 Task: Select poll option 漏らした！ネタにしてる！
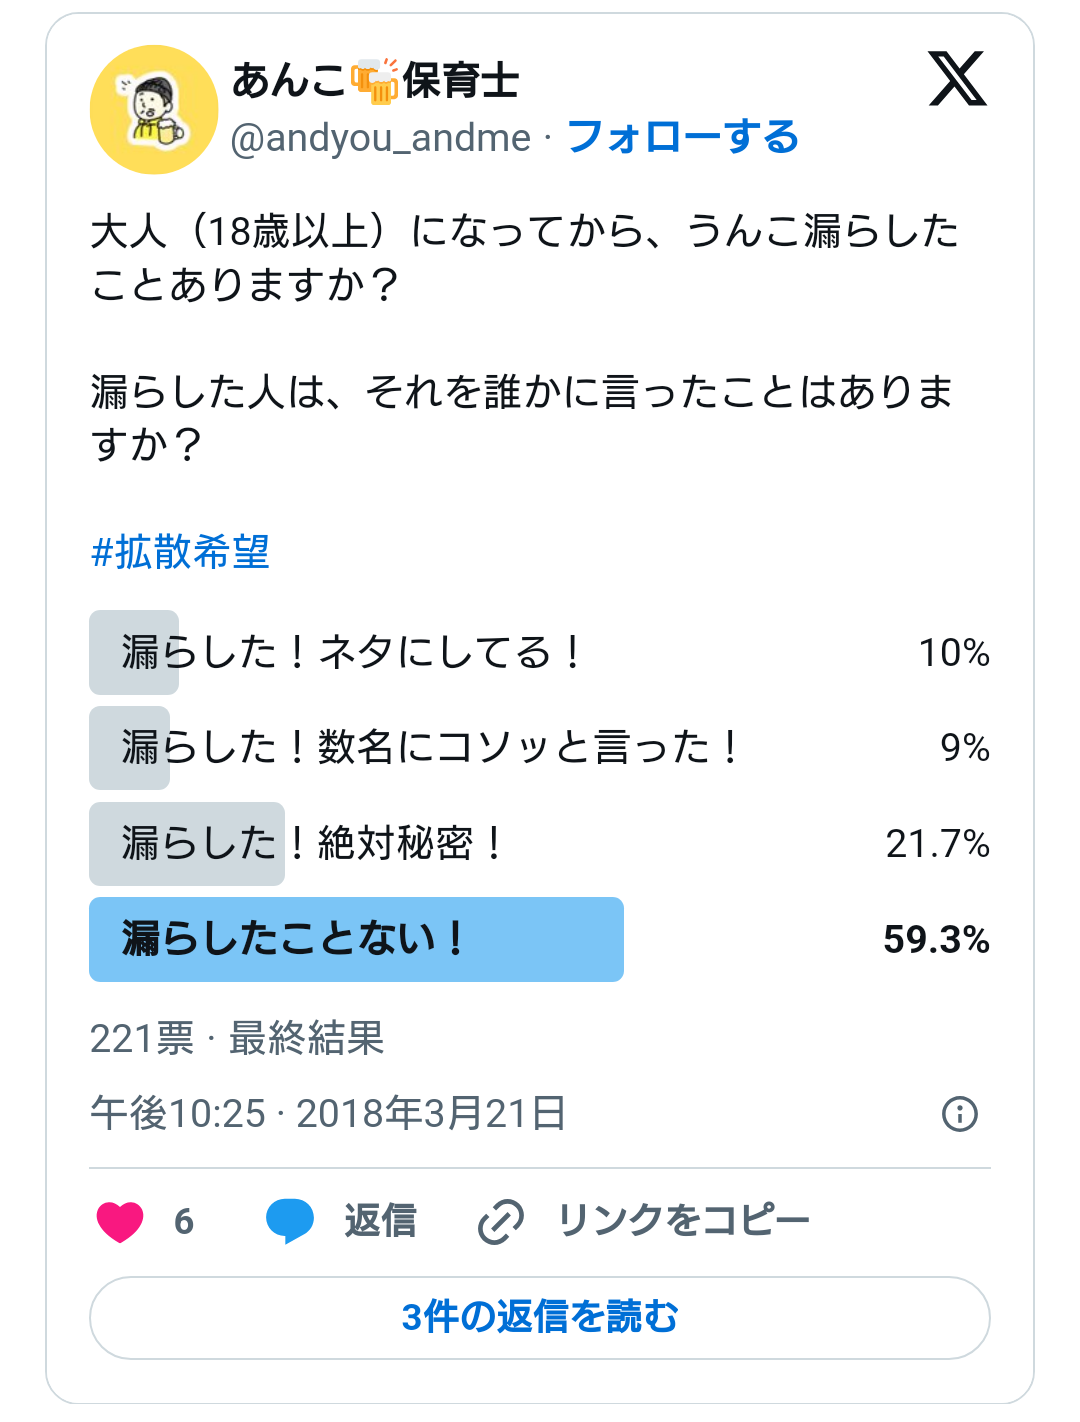coord(540,652)
